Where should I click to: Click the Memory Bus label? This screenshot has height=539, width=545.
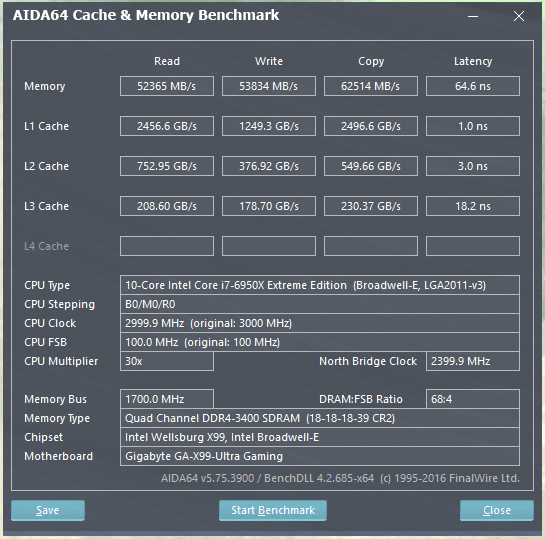click(55, 399)
